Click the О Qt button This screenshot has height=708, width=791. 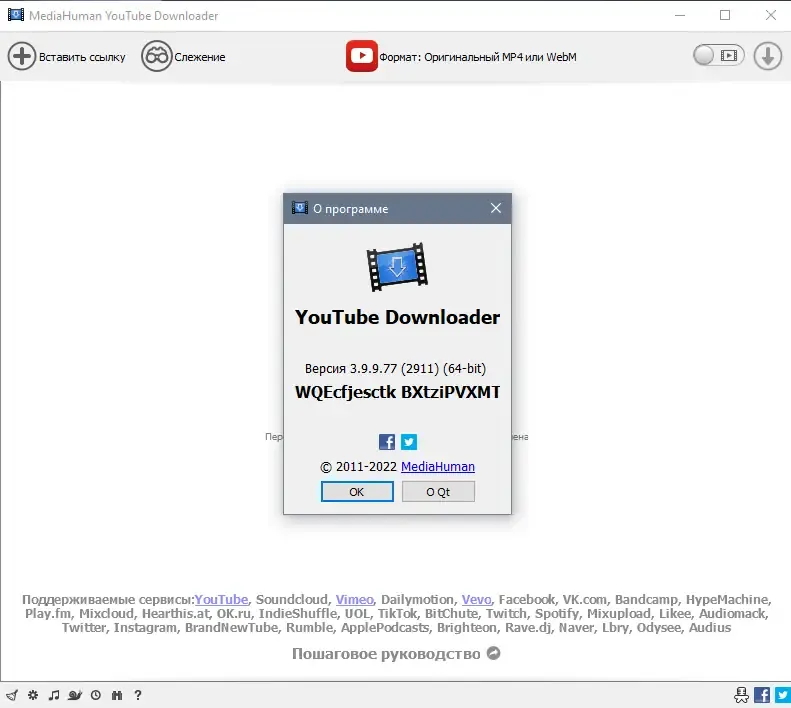(438, 492)
